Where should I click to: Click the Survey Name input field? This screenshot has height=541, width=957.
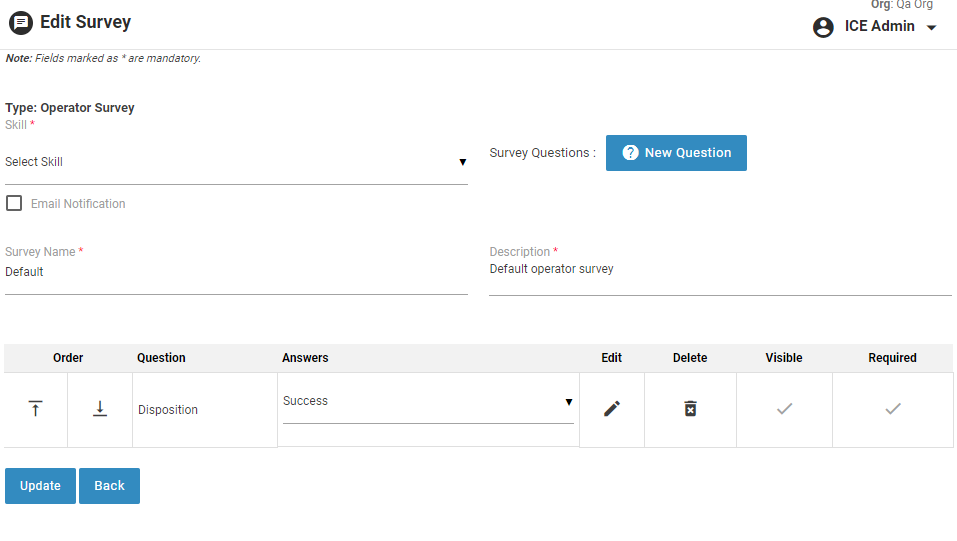tap(236, 273)
